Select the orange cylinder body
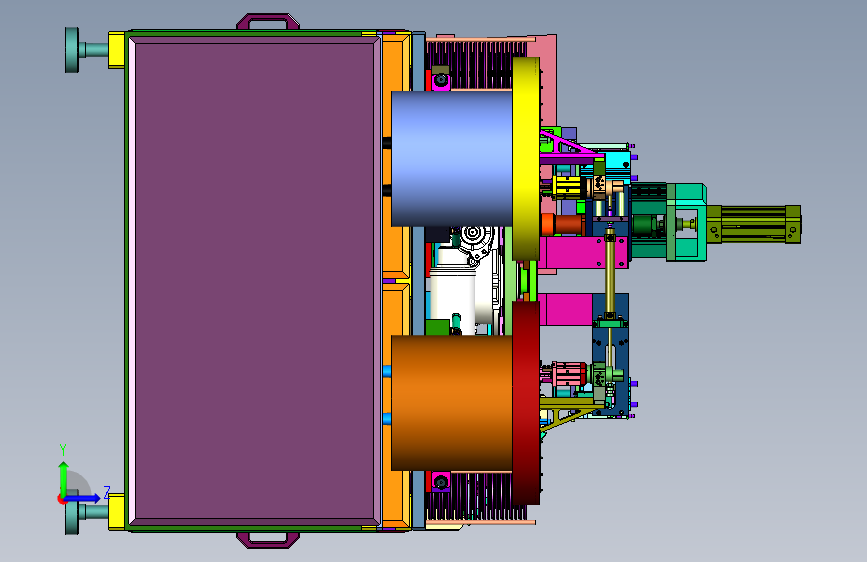867x562 pixels. click(x=452, y=403)
